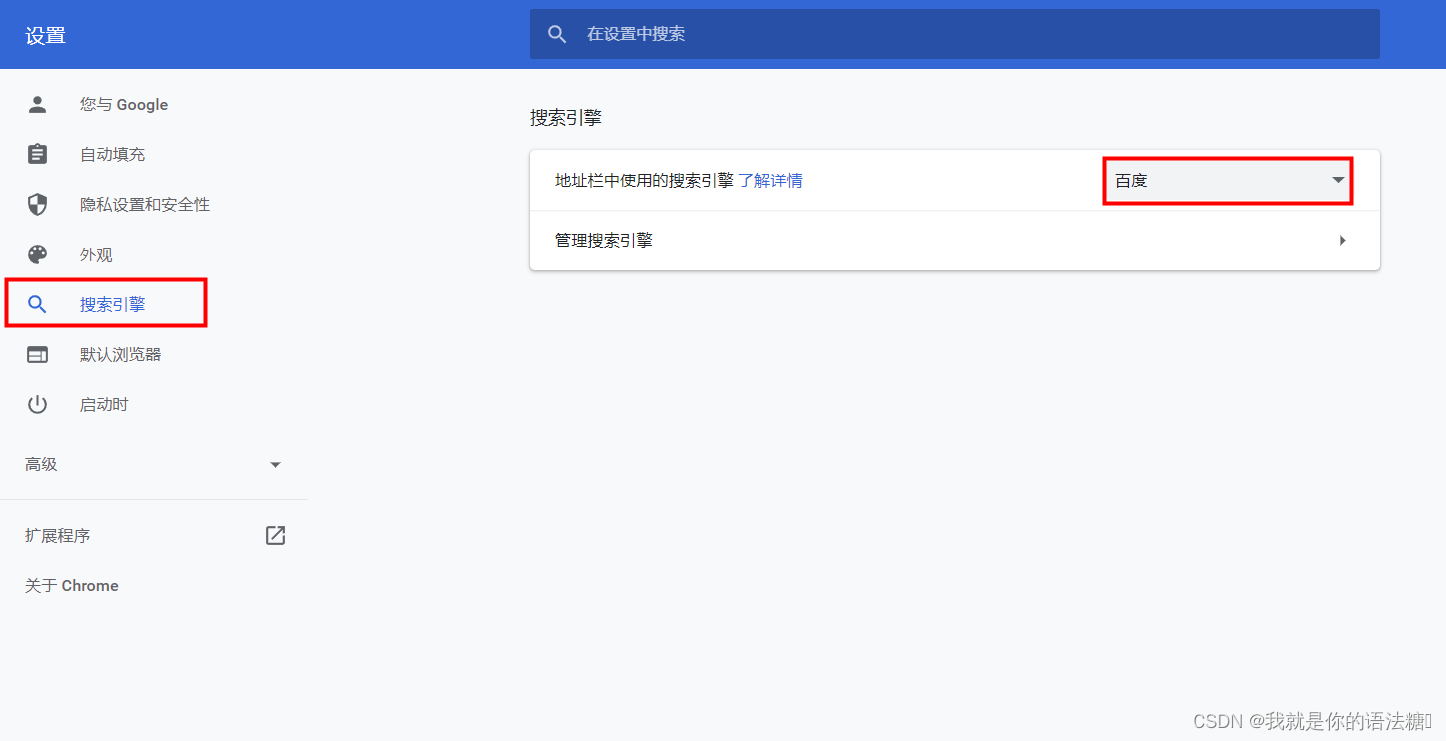Open the 扩展程序 link
1446x741 pixels.
click(x=57, y=535)
